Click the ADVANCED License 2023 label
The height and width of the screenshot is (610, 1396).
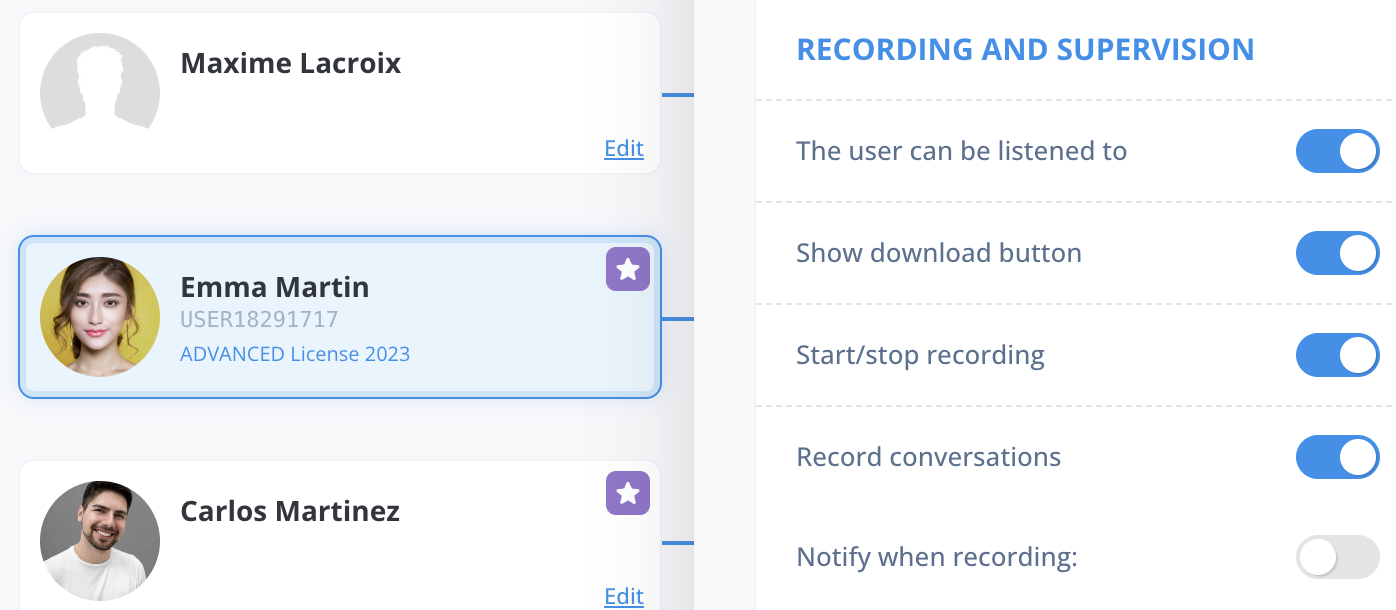click(x=295, y=354)
